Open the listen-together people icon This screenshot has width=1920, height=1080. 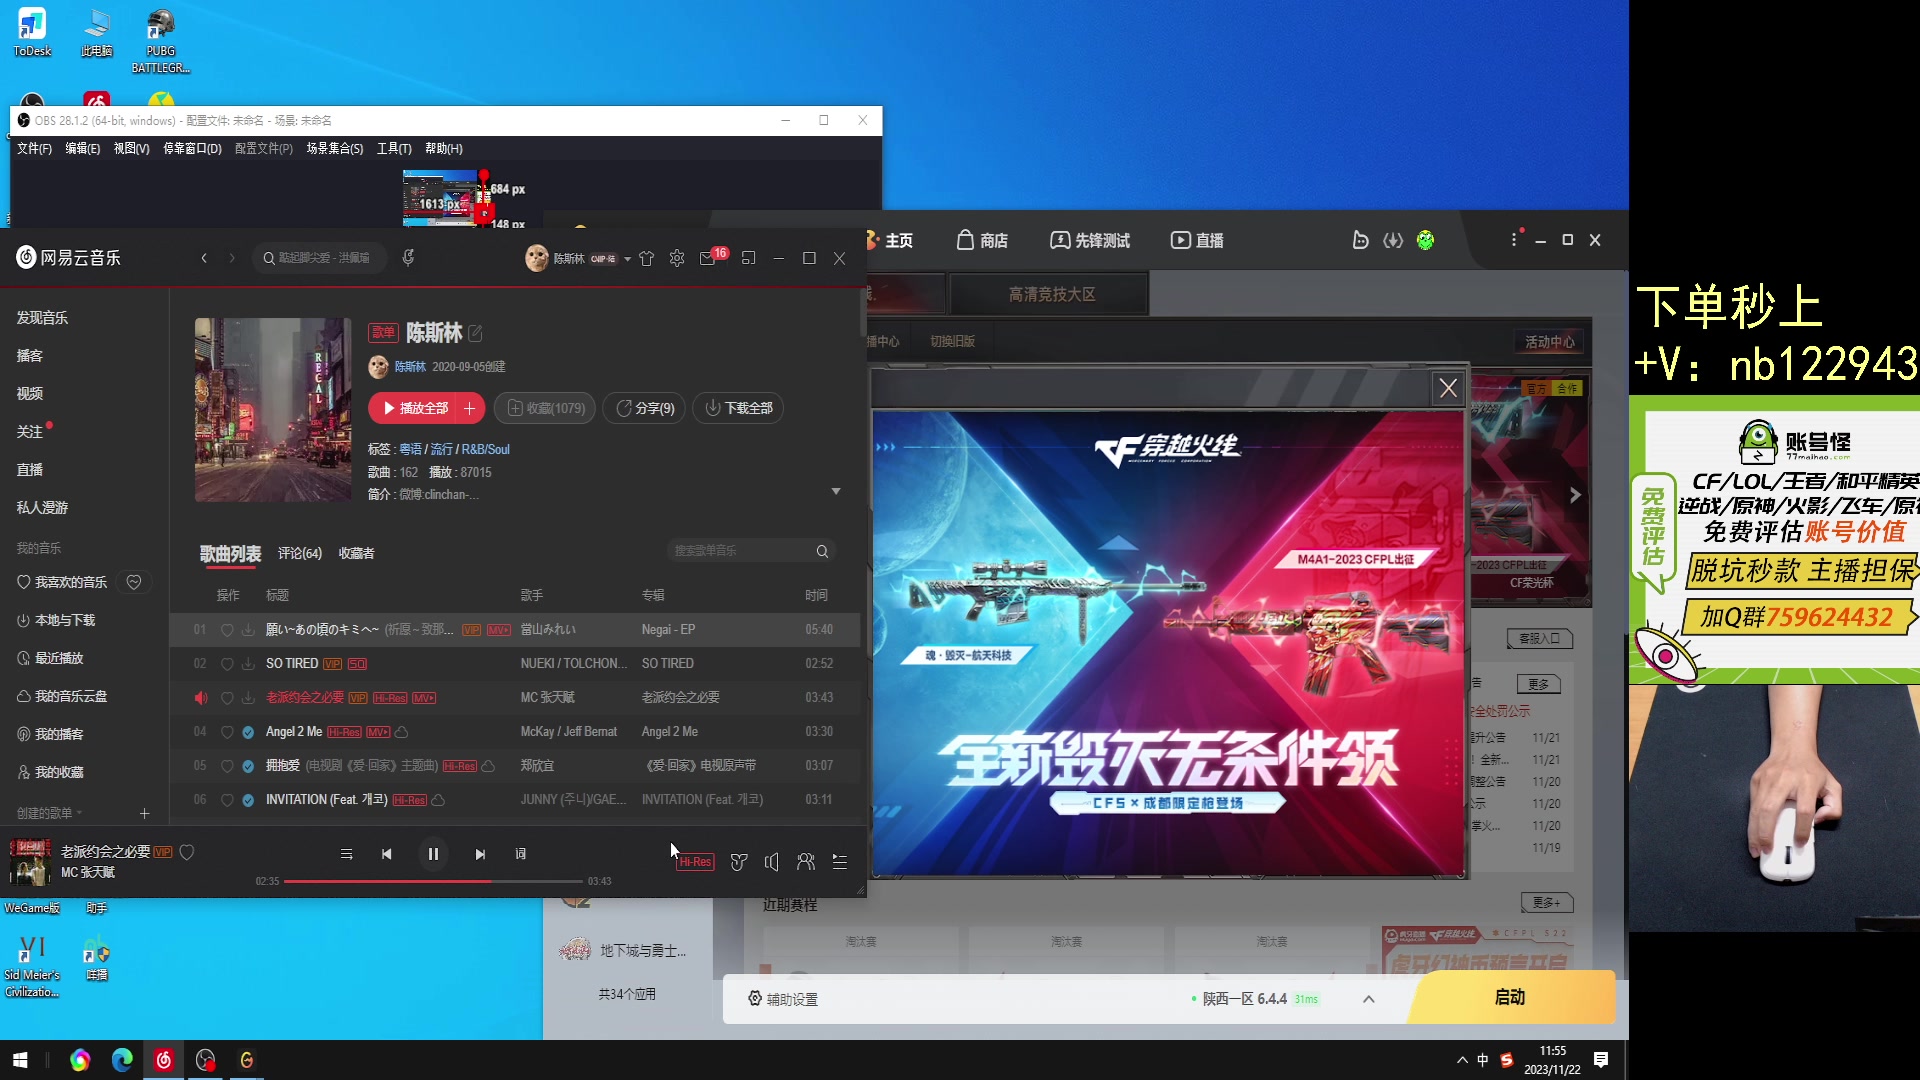(x=806, y=862)
